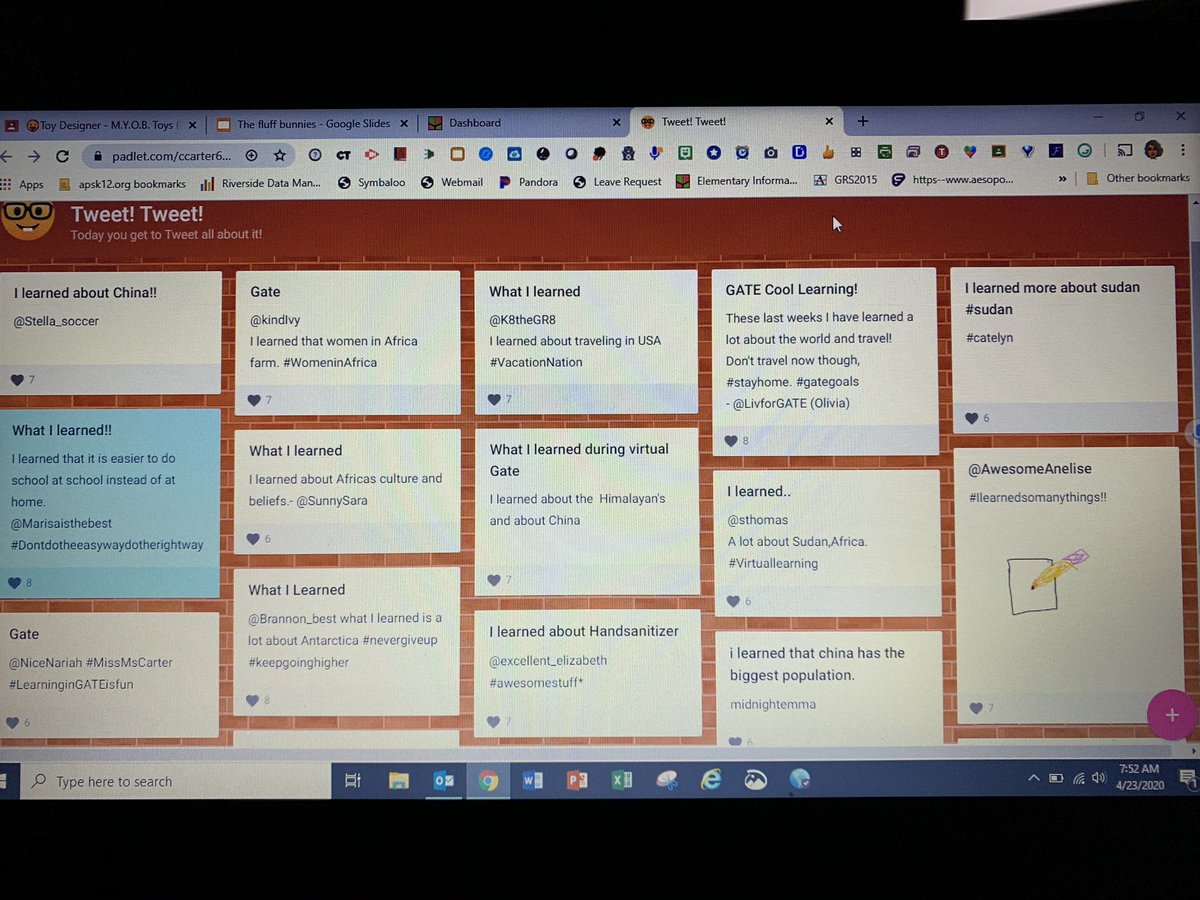The width and height of the screenshot is (1200, 900).
Task: Like the 'GATE Cool Learning!' post
Action: [733, 440]
